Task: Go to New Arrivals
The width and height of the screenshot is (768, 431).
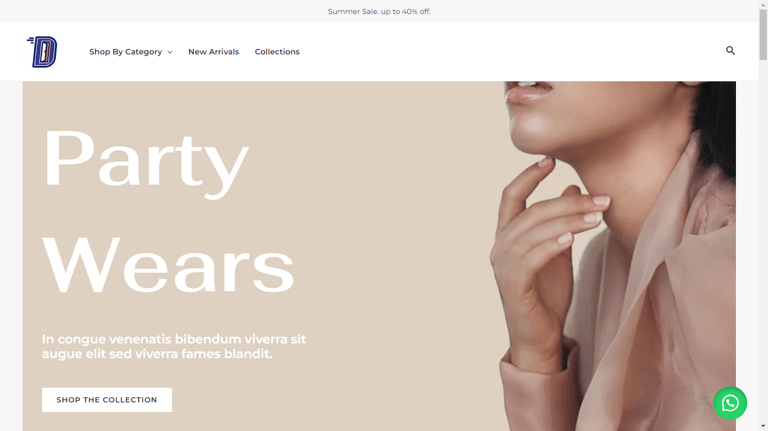Action: (214, 51)
